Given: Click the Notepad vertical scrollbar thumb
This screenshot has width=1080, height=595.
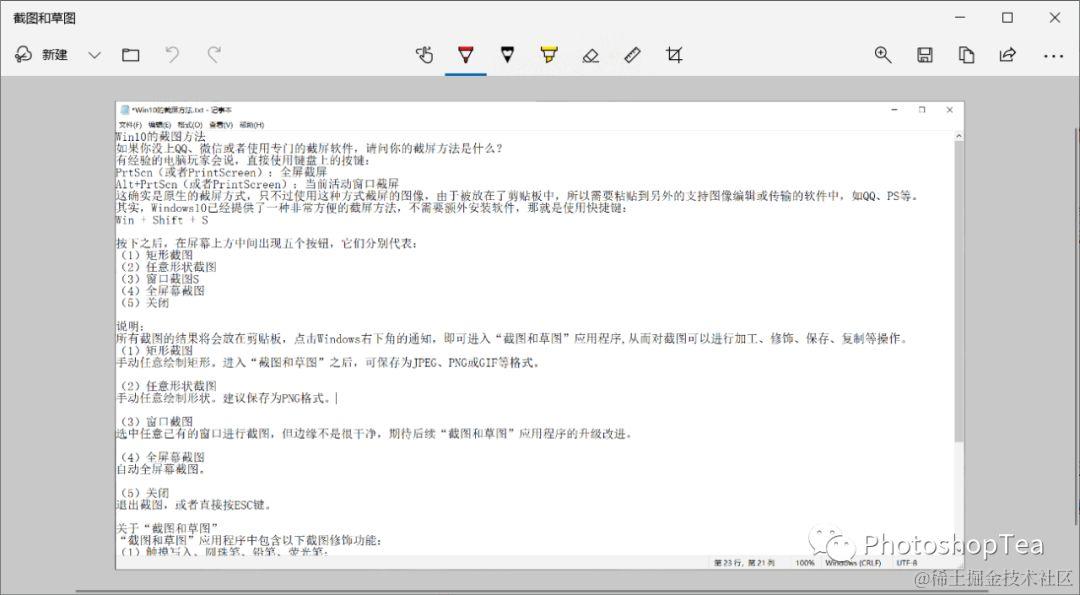Looking at the screenshot, I should point(958,293).
